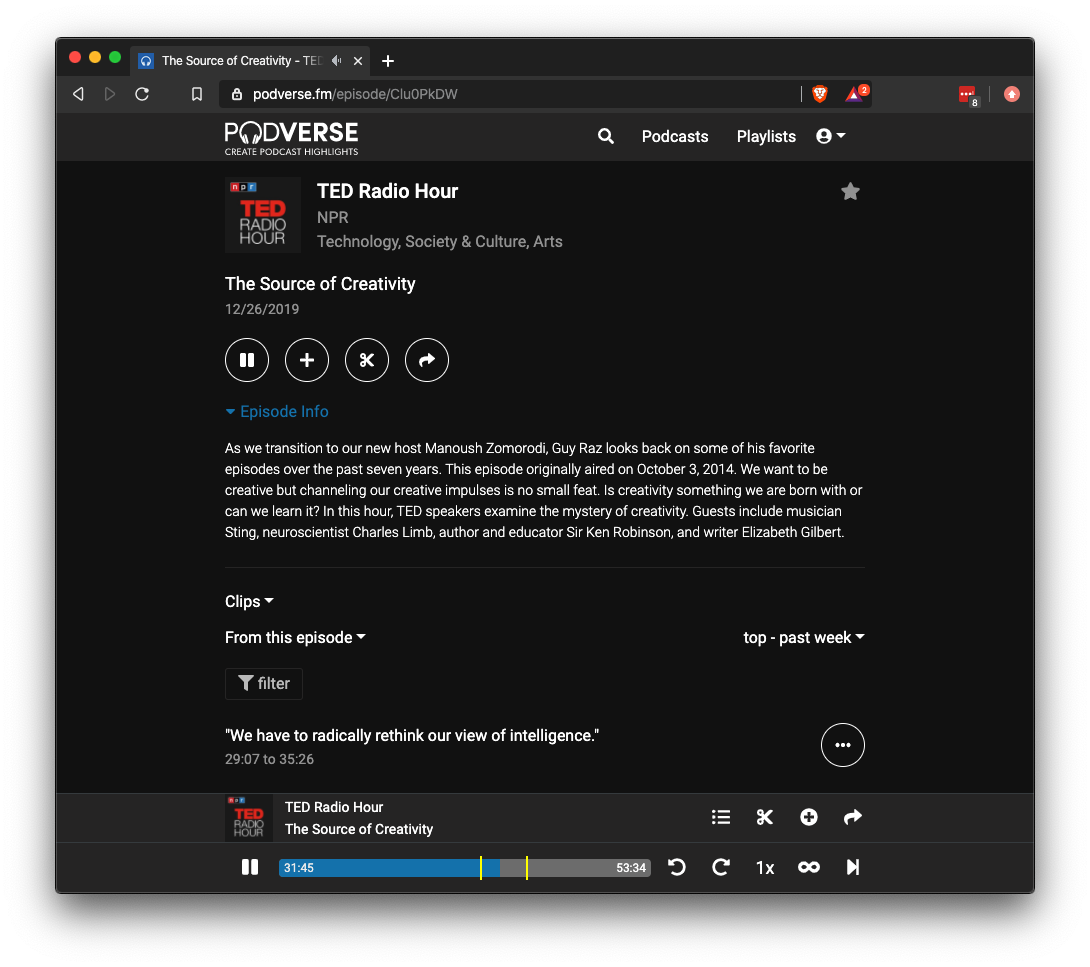
Task: Navigate to Podcasts menu item
Action: tap(674, 136)
